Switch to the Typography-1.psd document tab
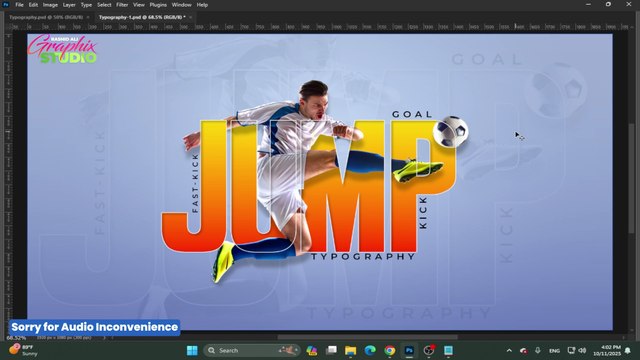Viewport: 640px width, 360px height. [142, 17]
